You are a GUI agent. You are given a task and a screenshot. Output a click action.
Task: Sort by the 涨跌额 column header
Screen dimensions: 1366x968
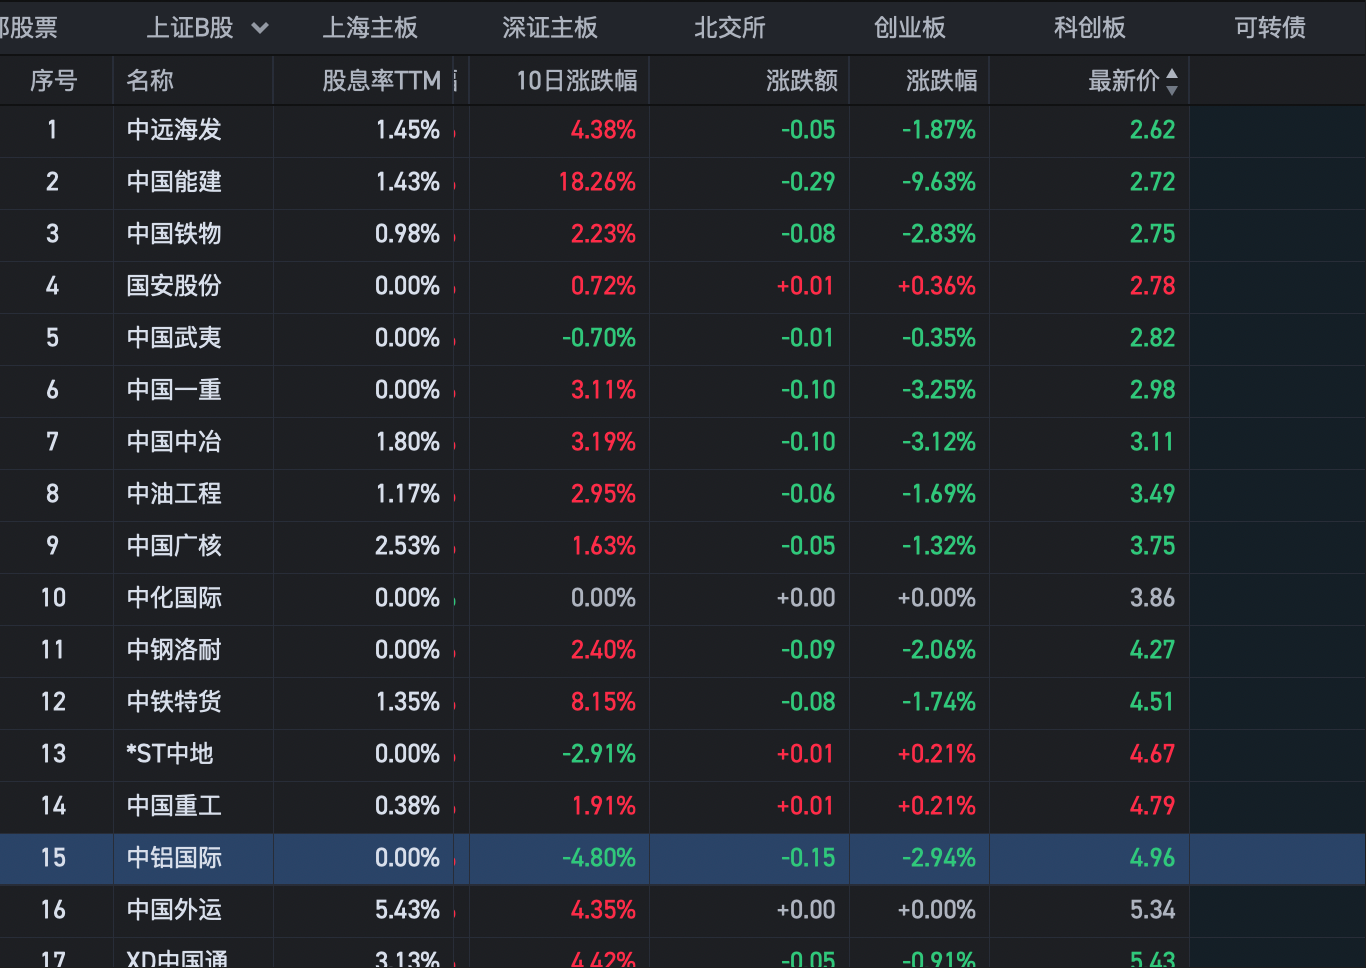[801, 81]
